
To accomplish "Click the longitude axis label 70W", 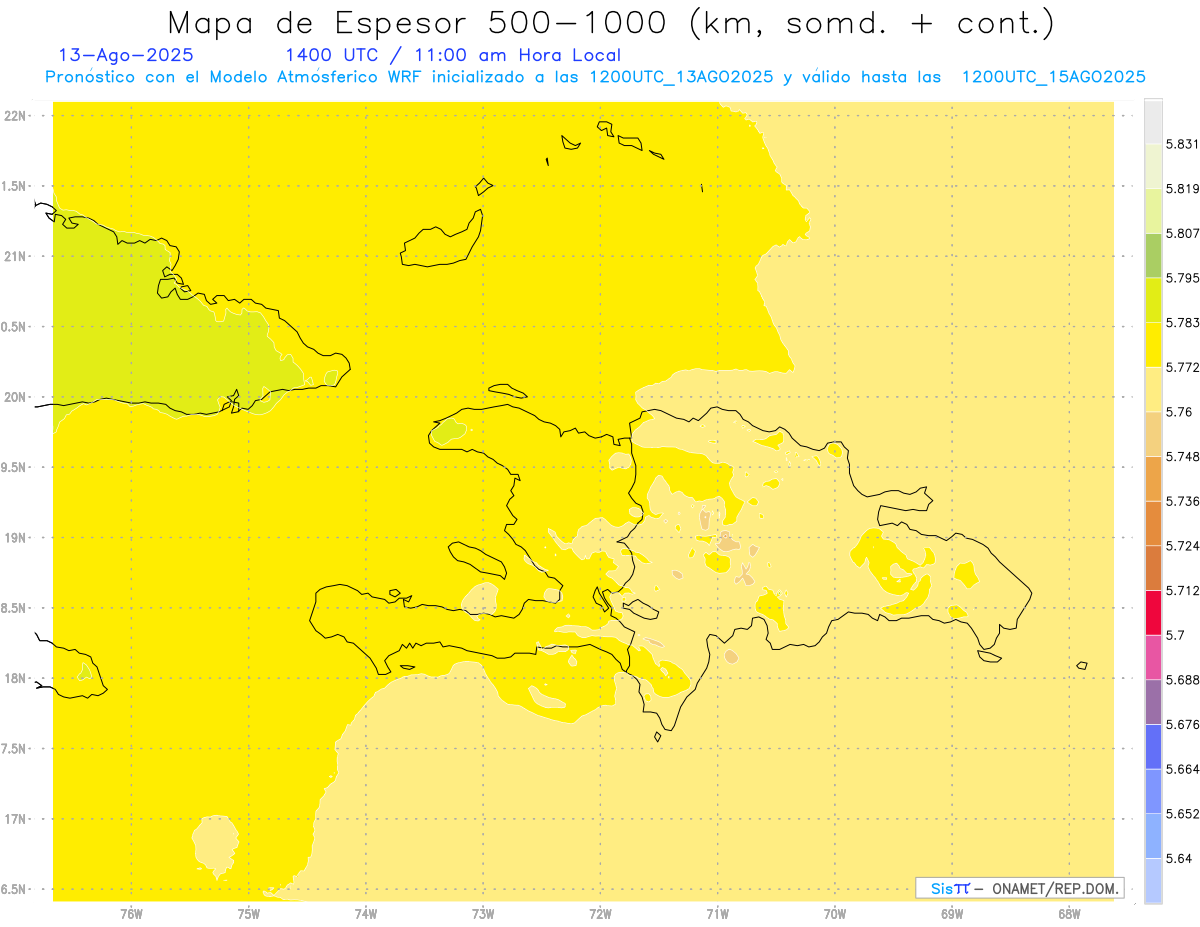I will 835,914.
